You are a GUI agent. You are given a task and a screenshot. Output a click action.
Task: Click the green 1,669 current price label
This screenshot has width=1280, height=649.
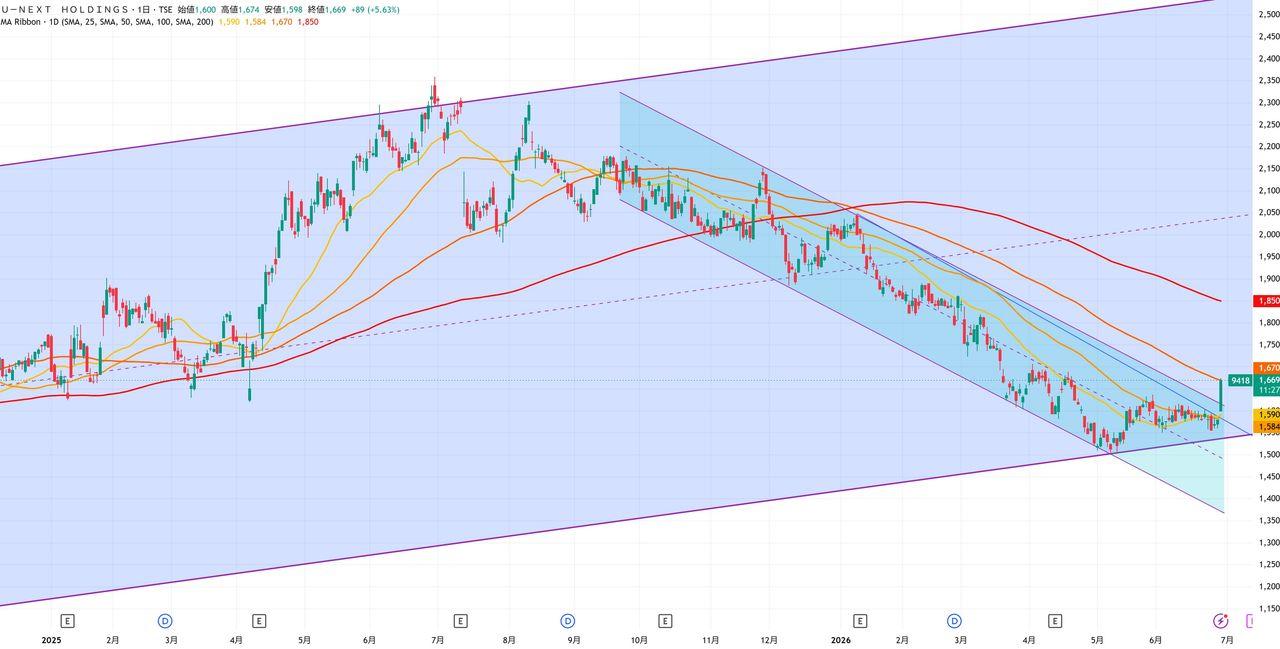(x=1266, y=380)
